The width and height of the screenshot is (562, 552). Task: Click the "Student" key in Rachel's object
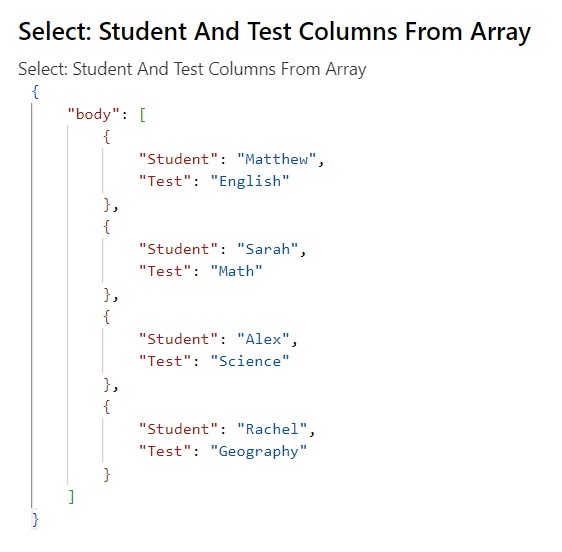178,429
